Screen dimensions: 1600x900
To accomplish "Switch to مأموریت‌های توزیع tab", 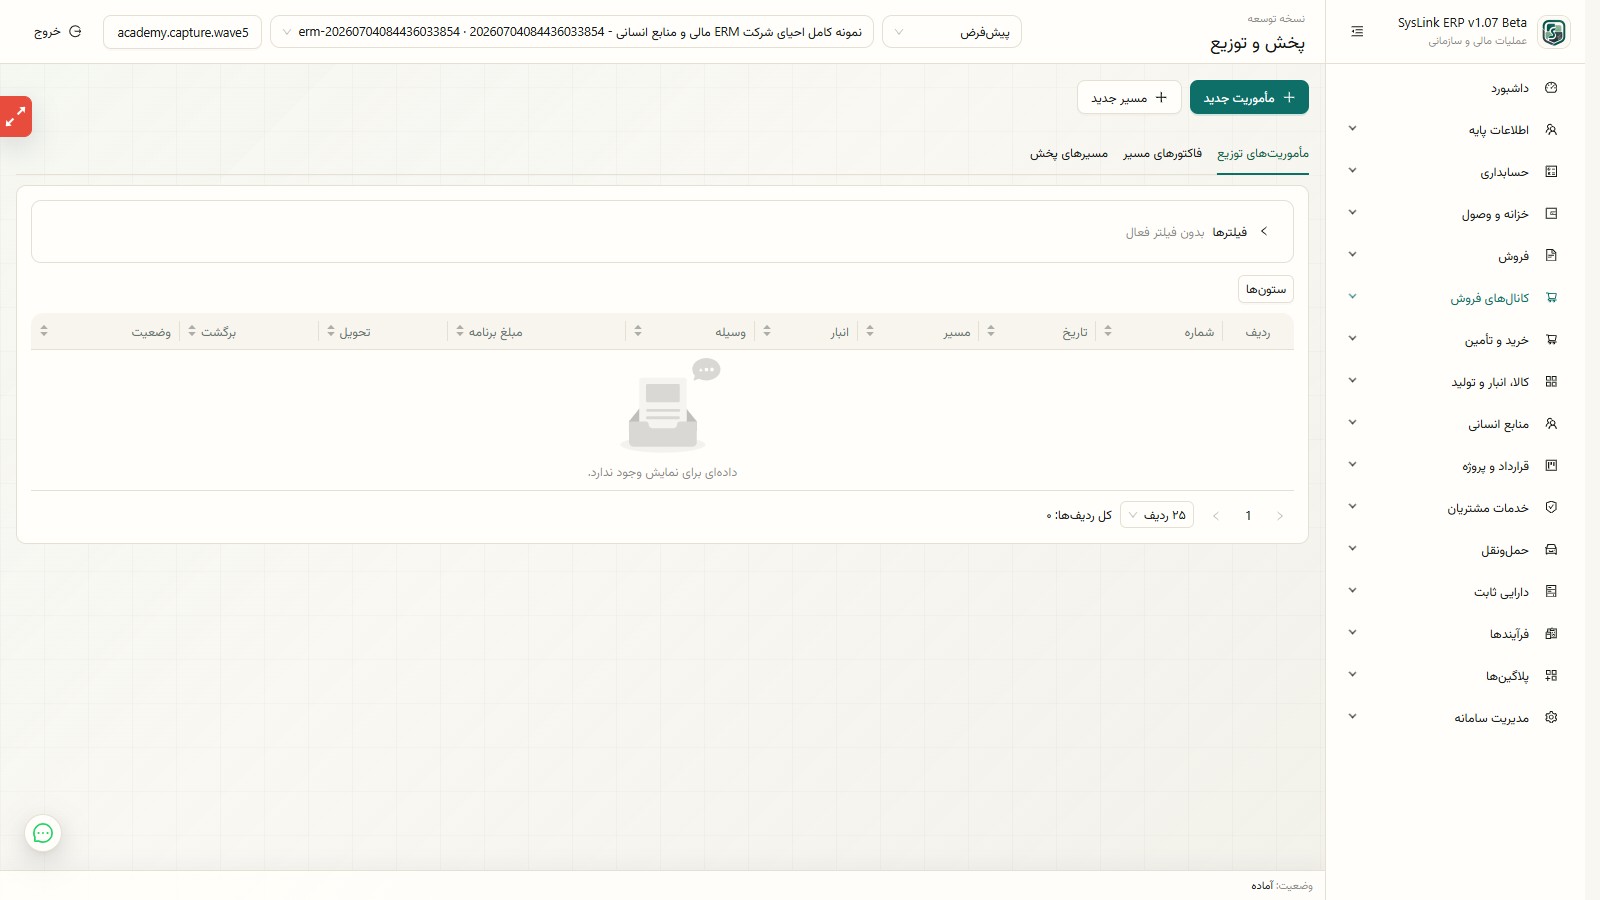I will (x=1263, y=154).
